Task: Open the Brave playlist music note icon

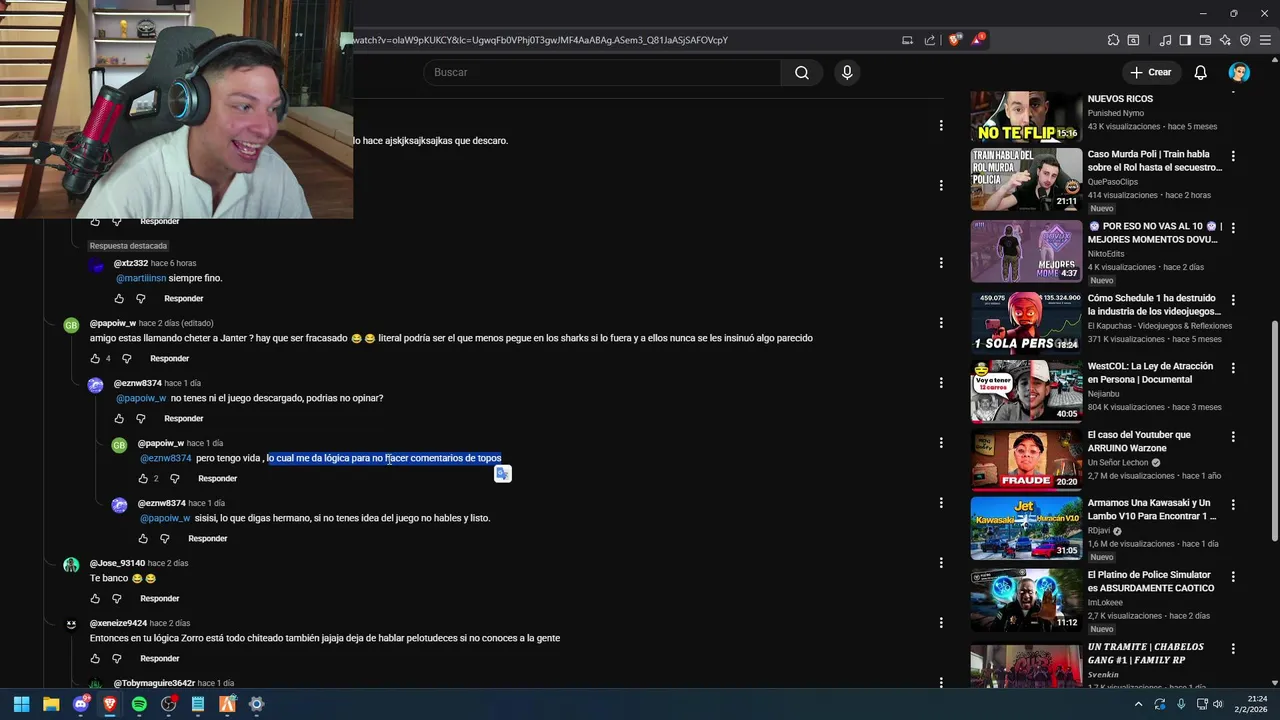Action: click(x=1165, y=40)
